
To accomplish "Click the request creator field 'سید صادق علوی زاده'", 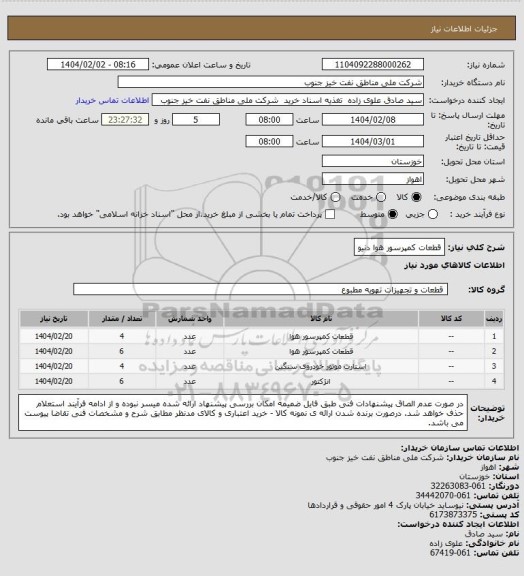I will [288, 100].
